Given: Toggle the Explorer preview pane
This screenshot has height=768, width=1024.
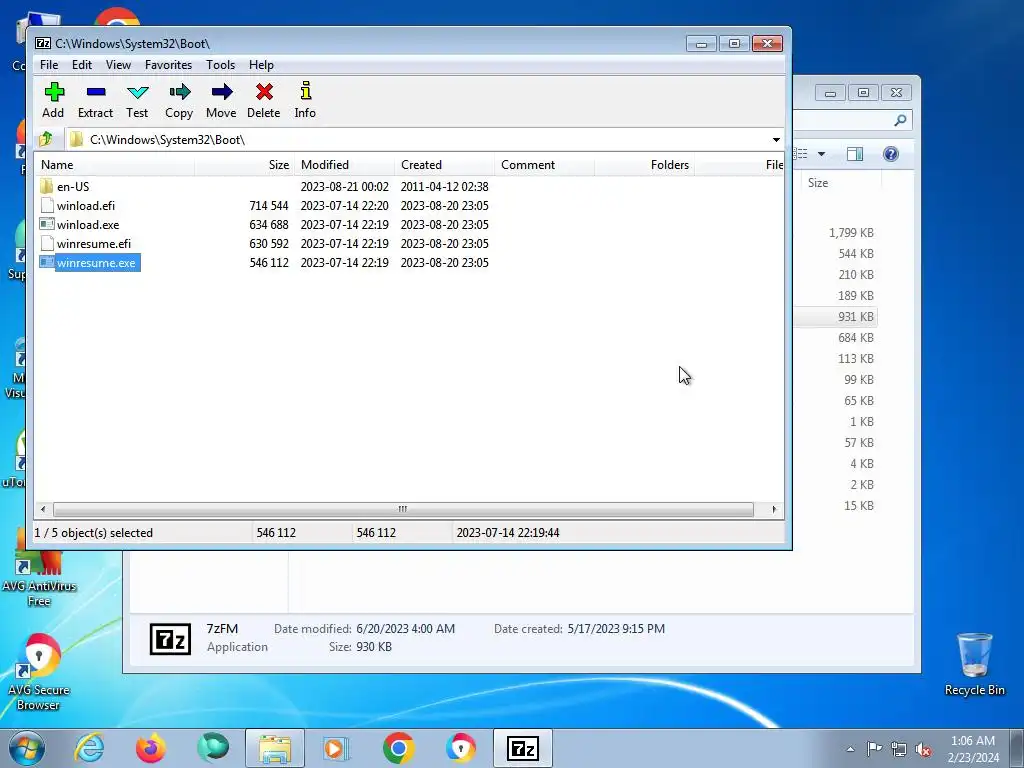Looking at the screenshot, I should [854, 154].
